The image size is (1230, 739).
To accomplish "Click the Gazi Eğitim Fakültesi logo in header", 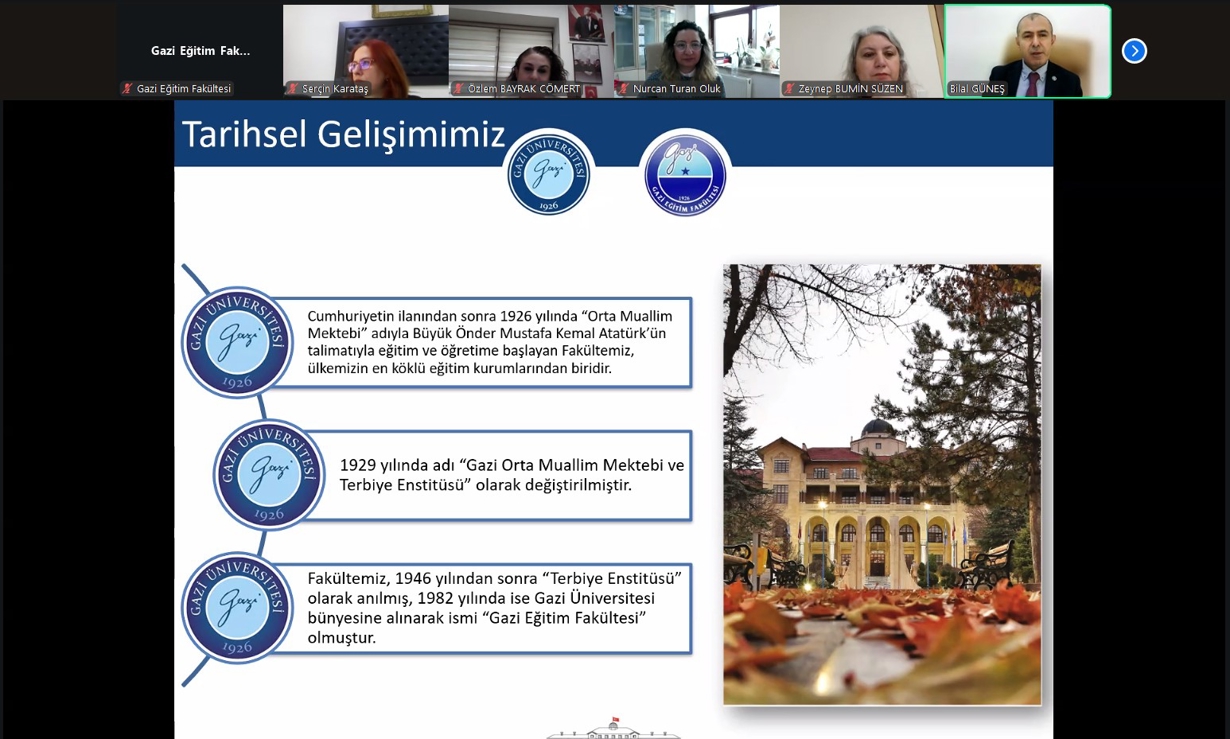I will 685,175.
